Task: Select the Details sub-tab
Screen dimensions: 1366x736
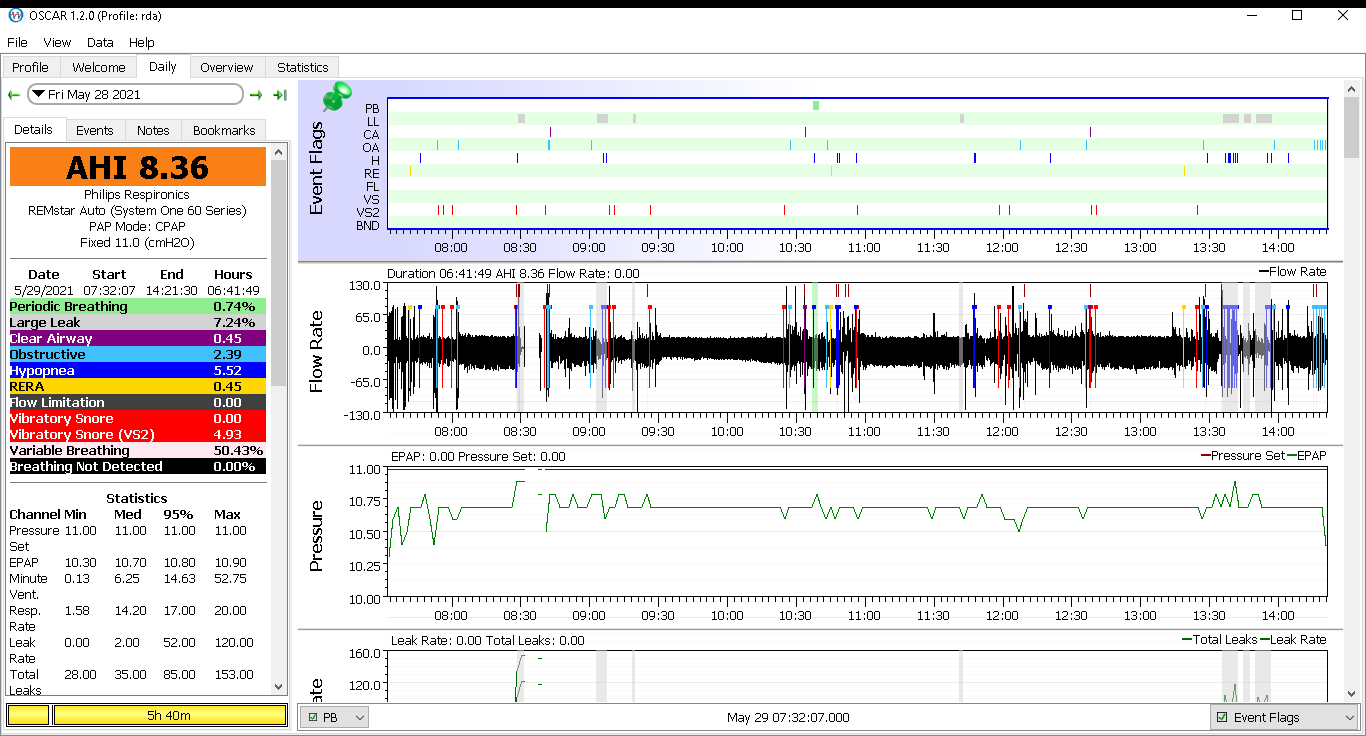Action: coord(34,129)
